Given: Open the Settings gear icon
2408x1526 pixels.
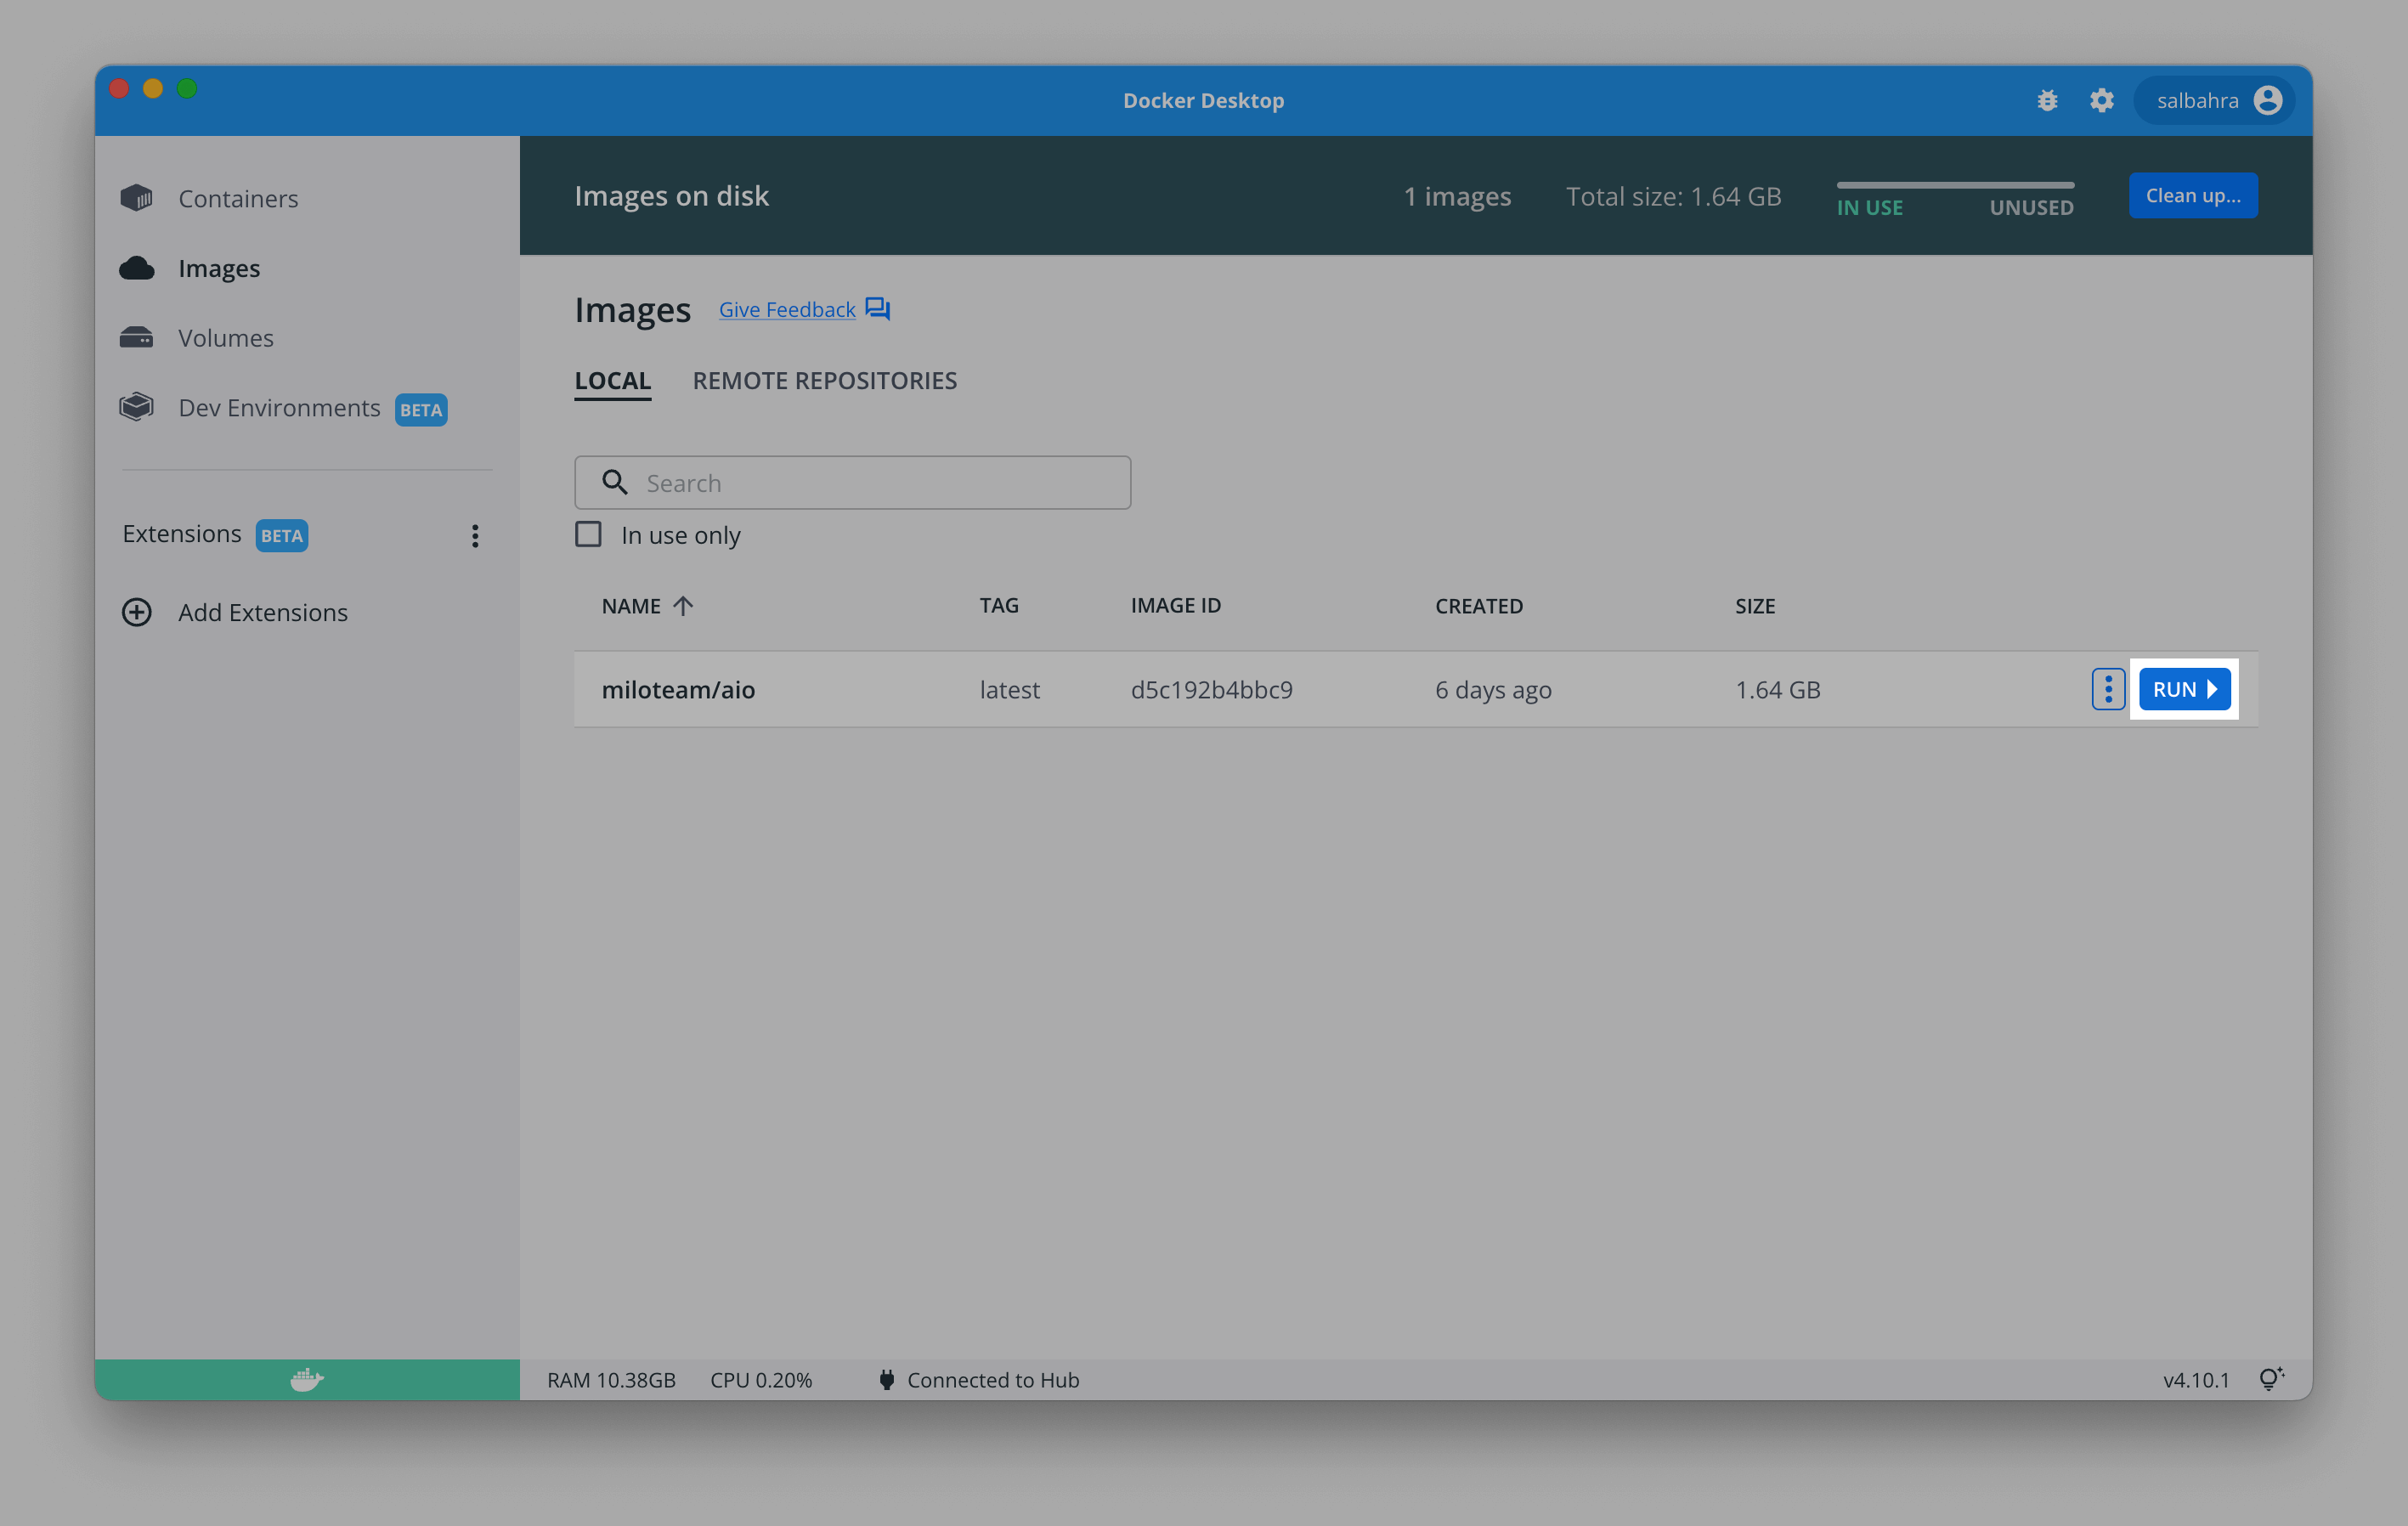Looking at the screenshot, I should pos(2102,100).
